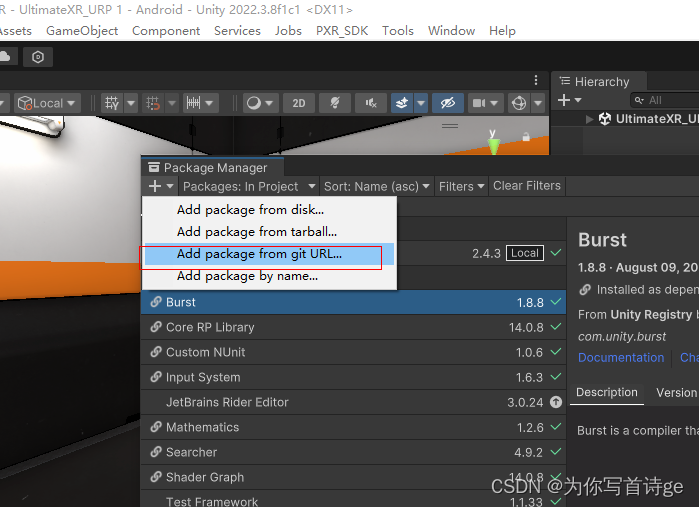Open the PXR_SDK menu
699x507 pixels.
pos(342,31)
